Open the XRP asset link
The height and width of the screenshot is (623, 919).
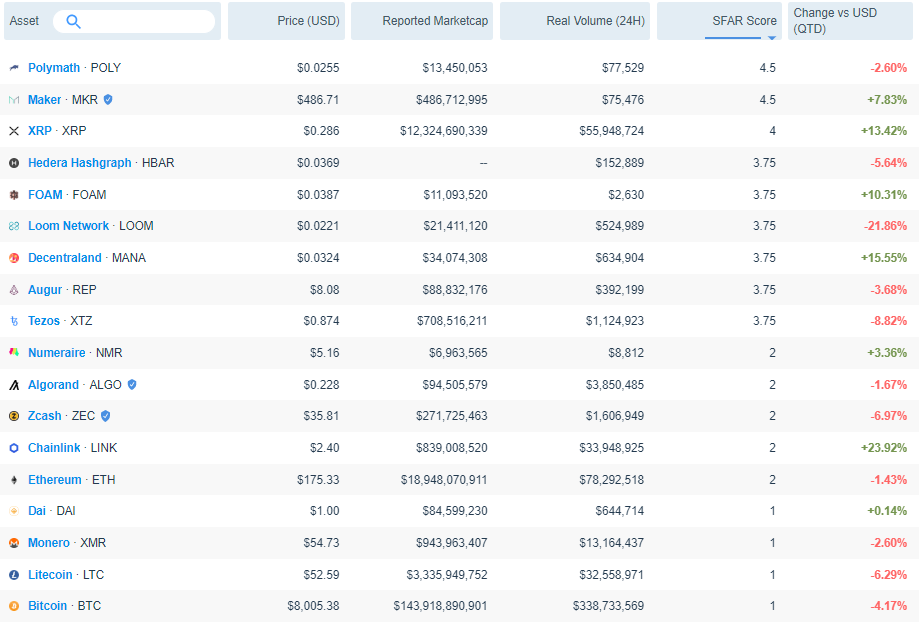point(40,131)
